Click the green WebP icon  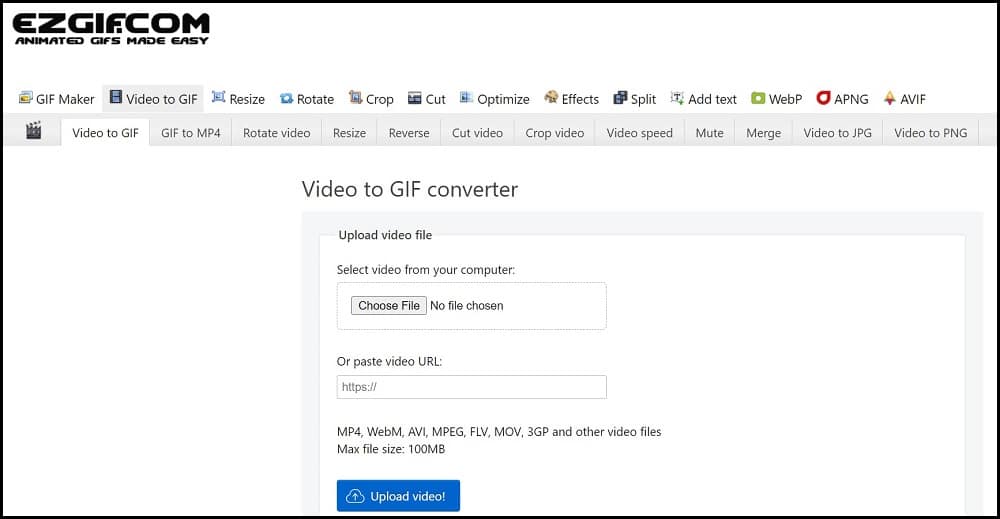758,98
